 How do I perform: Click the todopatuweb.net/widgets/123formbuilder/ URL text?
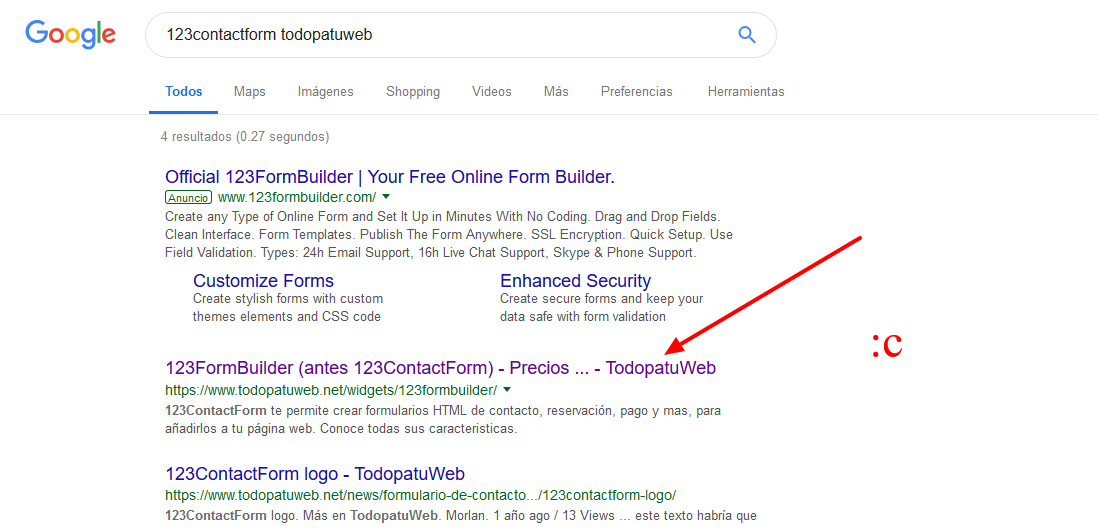point(331,390)
